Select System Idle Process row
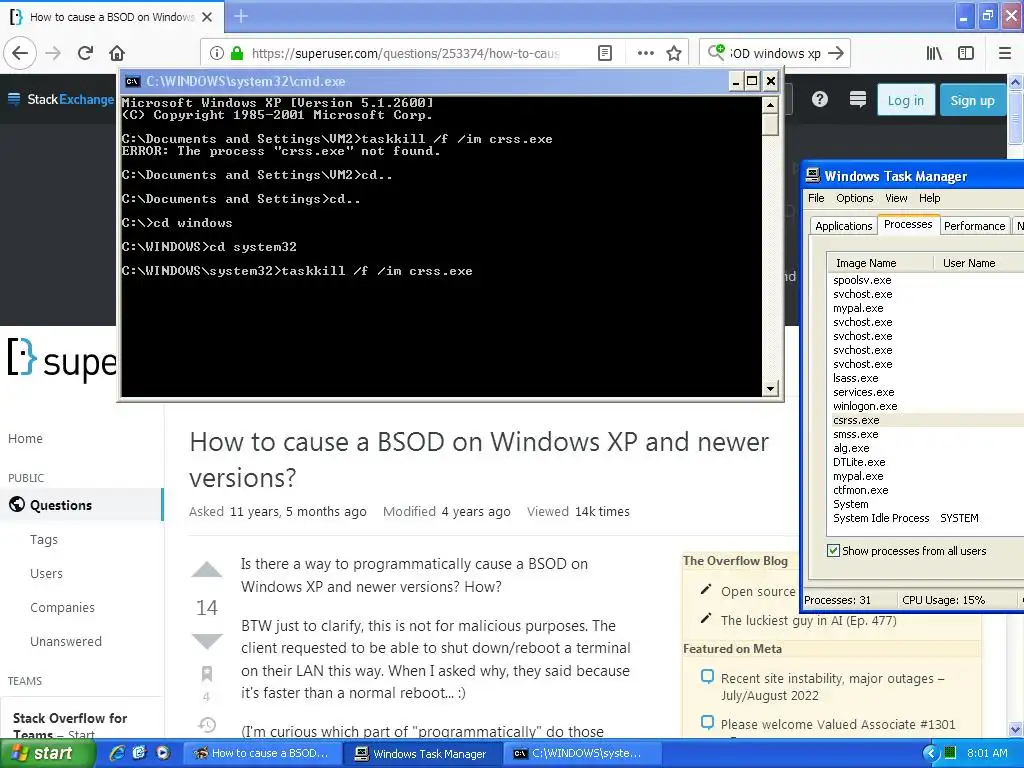 925,518
